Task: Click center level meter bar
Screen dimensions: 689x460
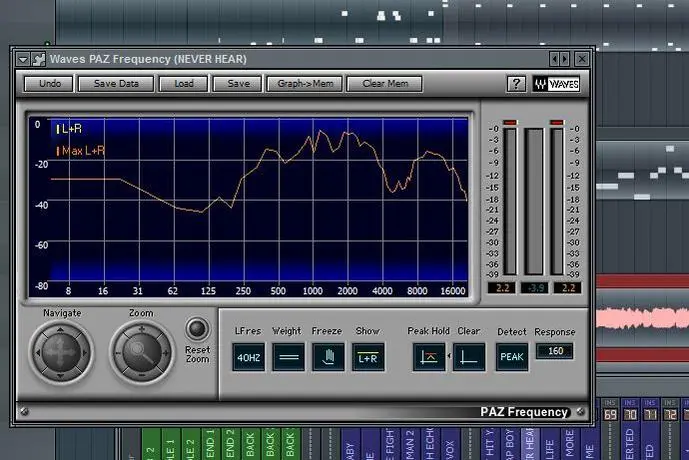Action: tap(534, 202)
